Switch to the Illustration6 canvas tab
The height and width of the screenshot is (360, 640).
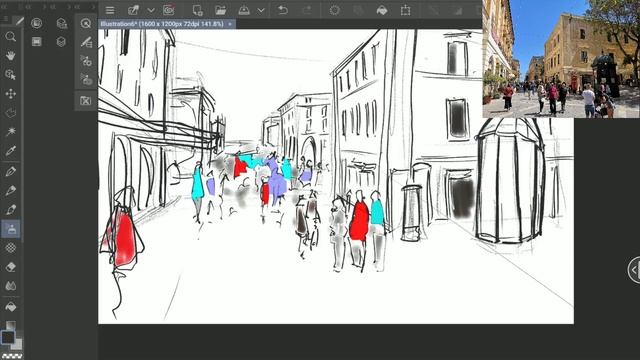click(162, 24)
